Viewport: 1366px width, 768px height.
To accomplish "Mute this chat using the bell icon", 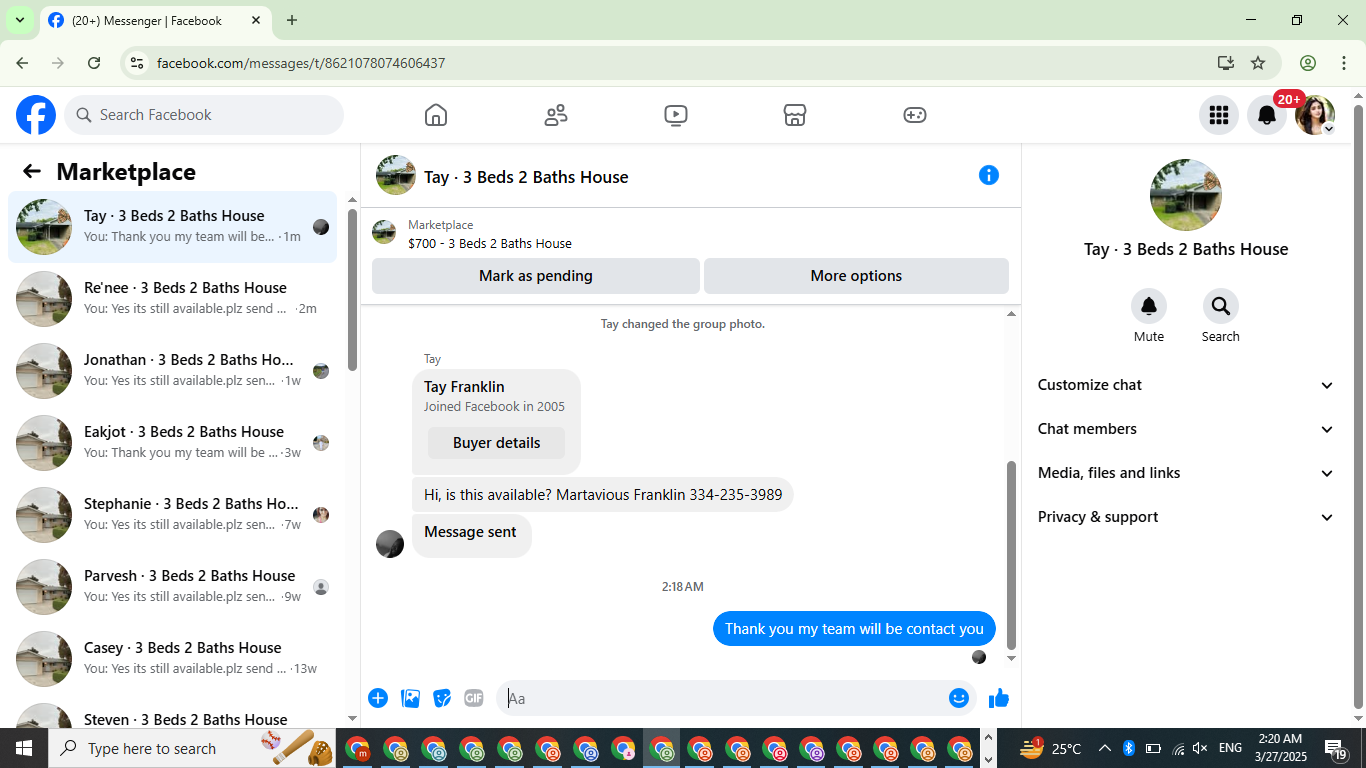I will click(x=1149, y=306).
